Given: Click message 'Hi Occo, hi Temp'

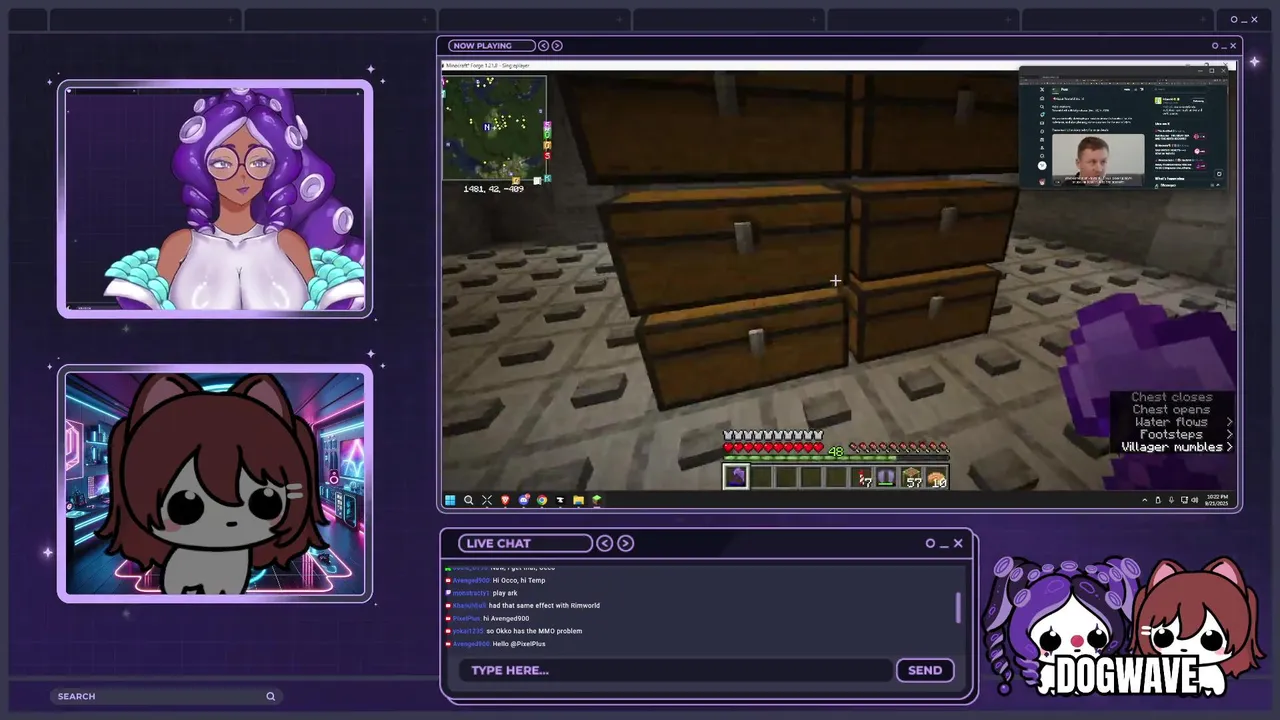Looking at the screenshot, I should (x=519, y=580).
